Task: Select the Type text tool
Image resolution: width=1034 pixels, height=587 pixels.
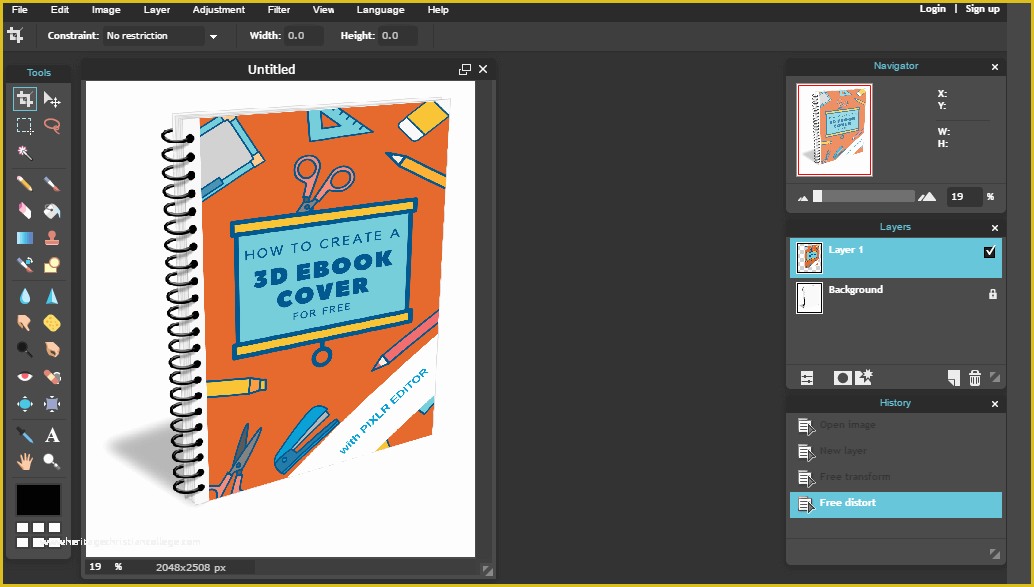Action: (x=52, y=435)
